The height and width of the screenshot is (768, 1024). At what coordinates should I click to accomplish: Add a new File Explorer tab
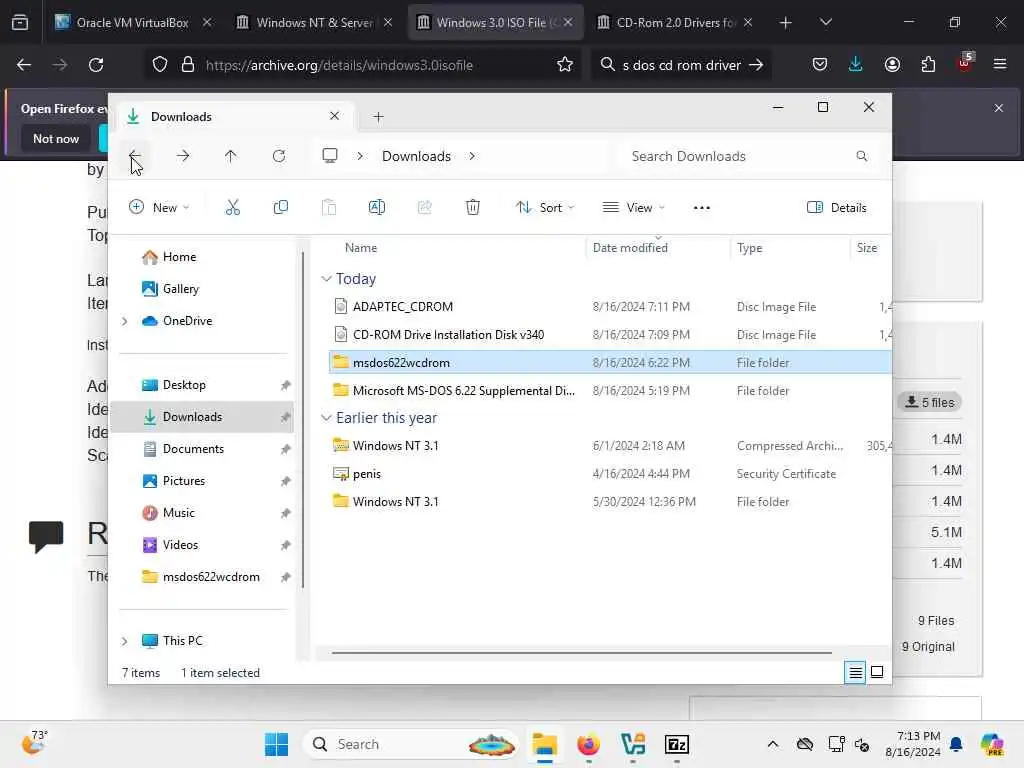pos(378,117)
